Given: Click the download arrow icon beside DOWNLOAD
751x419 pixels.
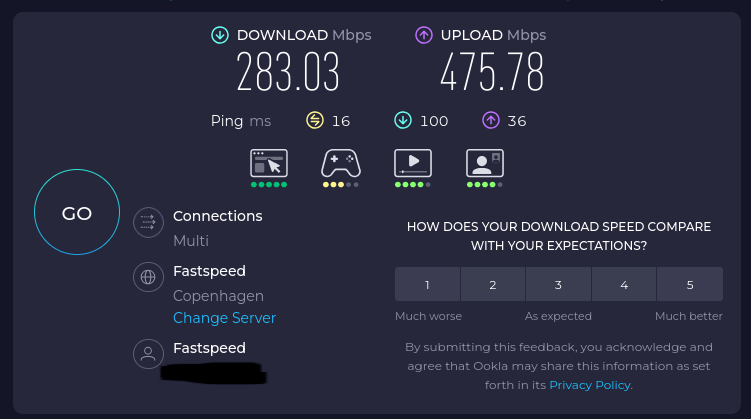Looking at the screenshot, I should point(220,35).
